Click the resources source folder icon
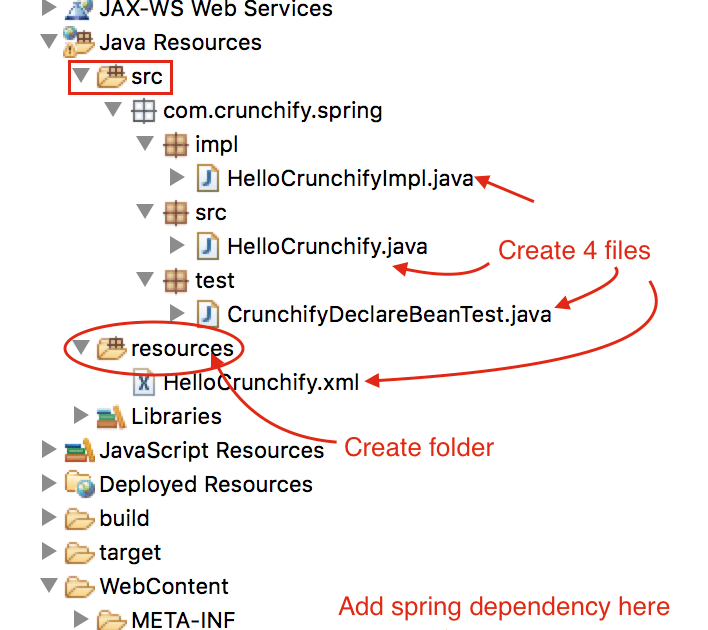The image size is (708, 630). [112, 348]
